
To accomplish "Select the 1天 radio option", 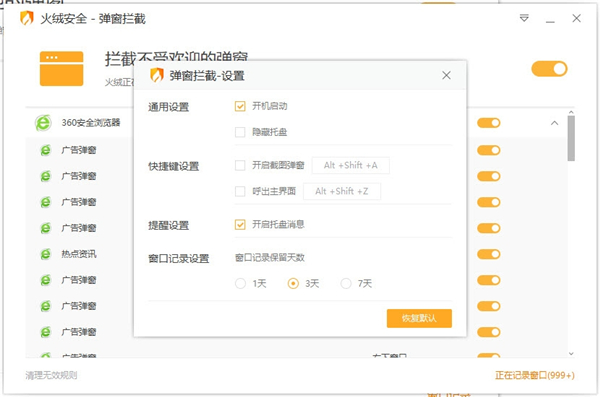I will pyautogui.click(x=240, y=284).
